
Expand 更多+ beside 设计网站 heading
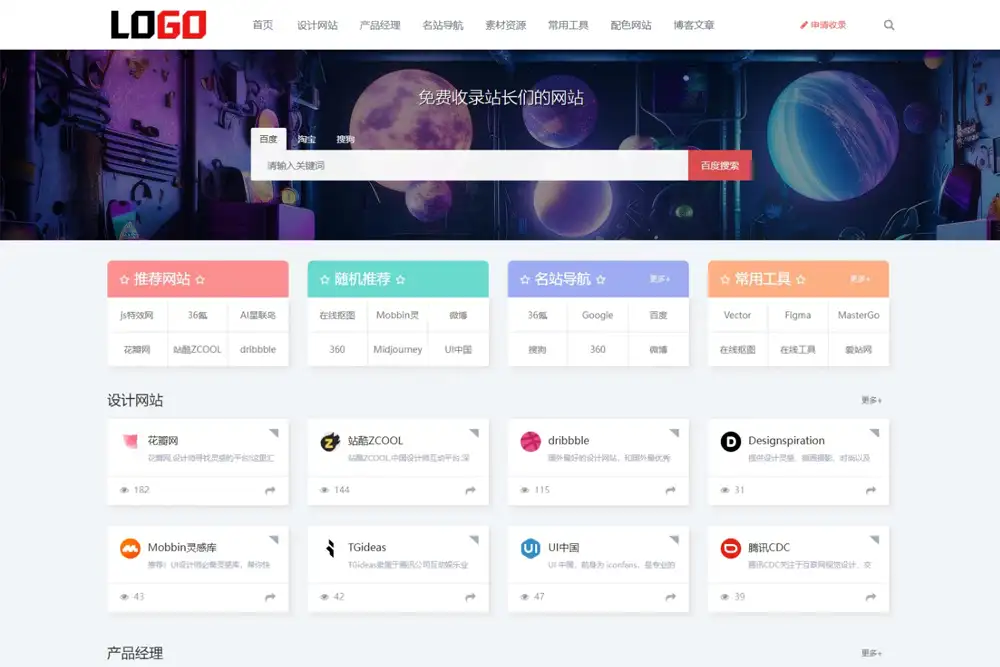(x=871, y=400)
